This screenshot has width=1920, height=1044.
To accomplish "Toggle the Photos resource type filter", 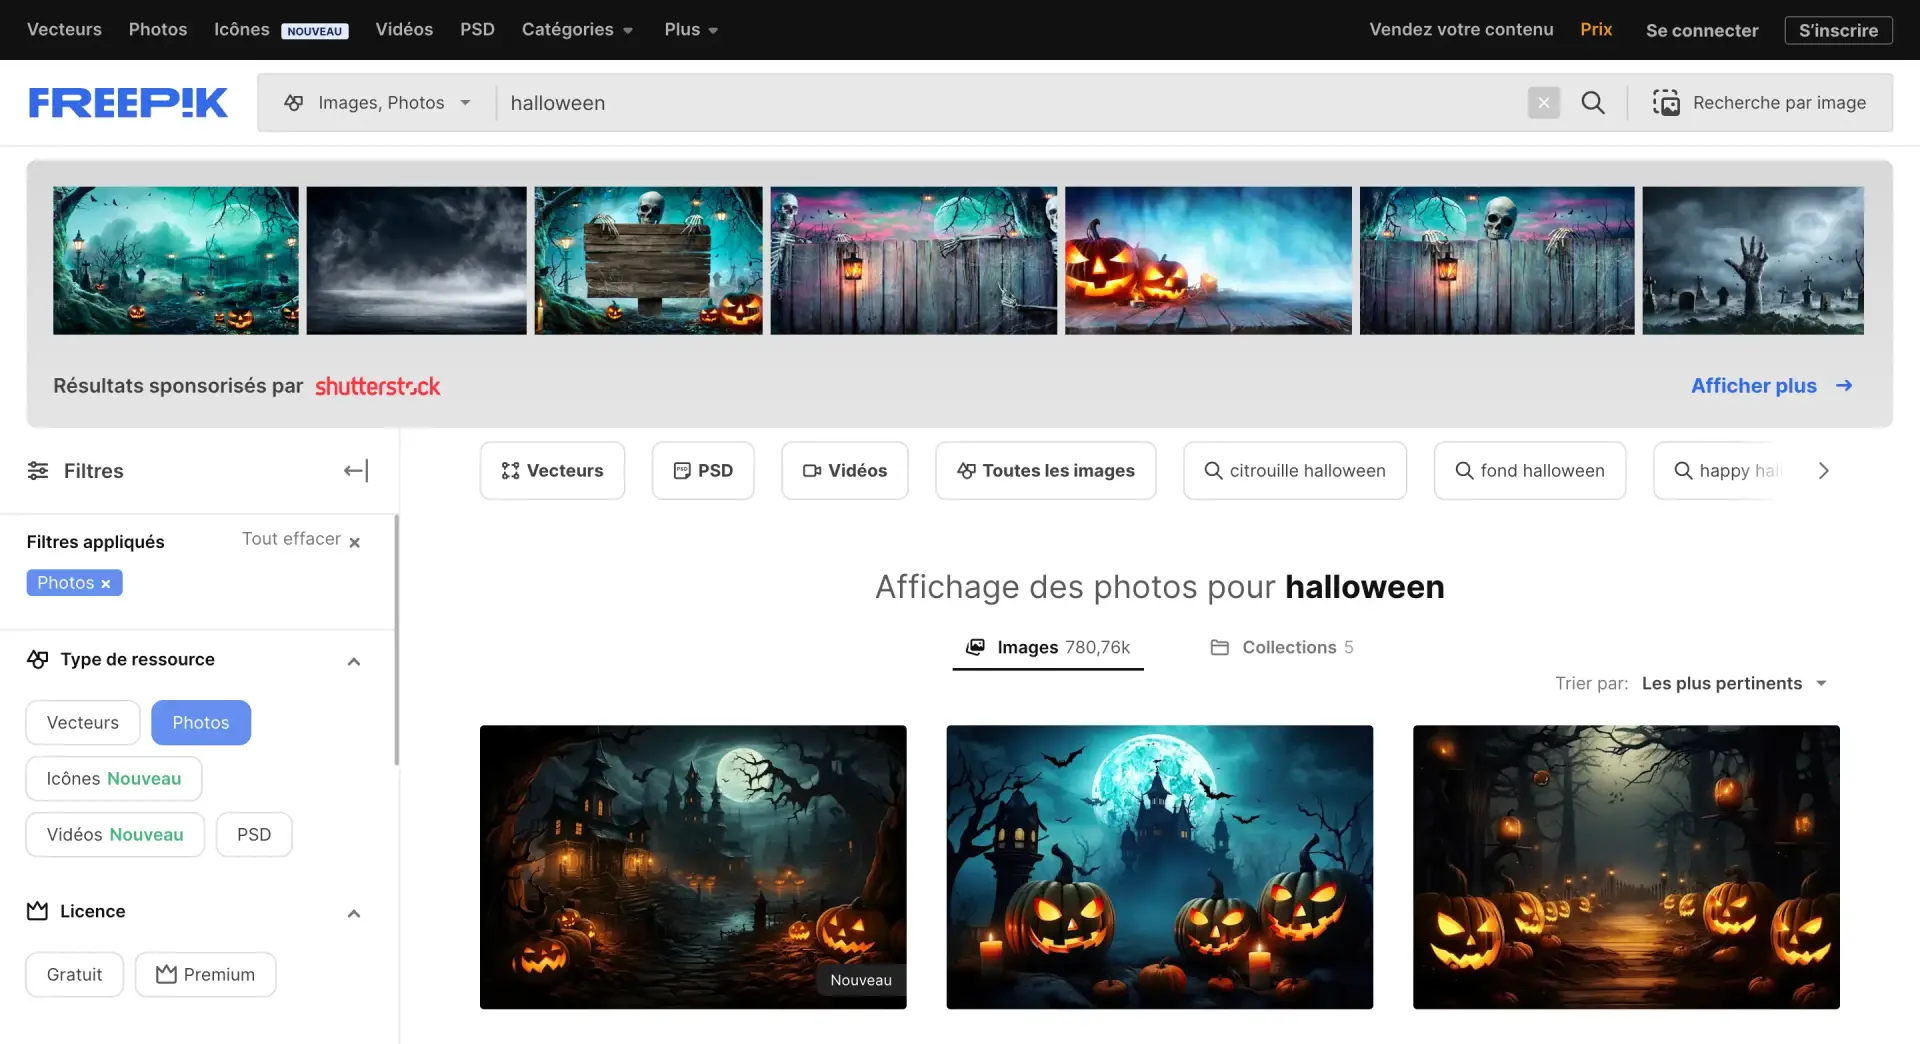I will coord(201,723).
